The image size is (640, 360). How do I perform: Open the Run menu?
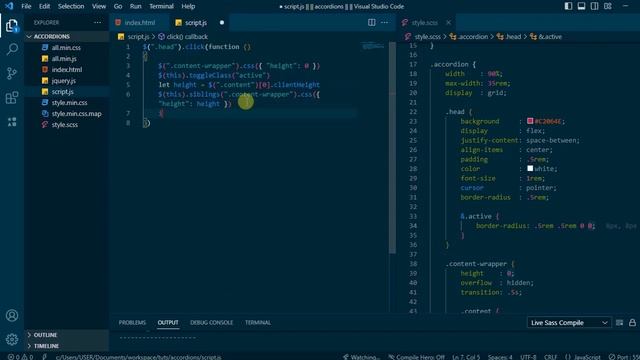[136, 6]
